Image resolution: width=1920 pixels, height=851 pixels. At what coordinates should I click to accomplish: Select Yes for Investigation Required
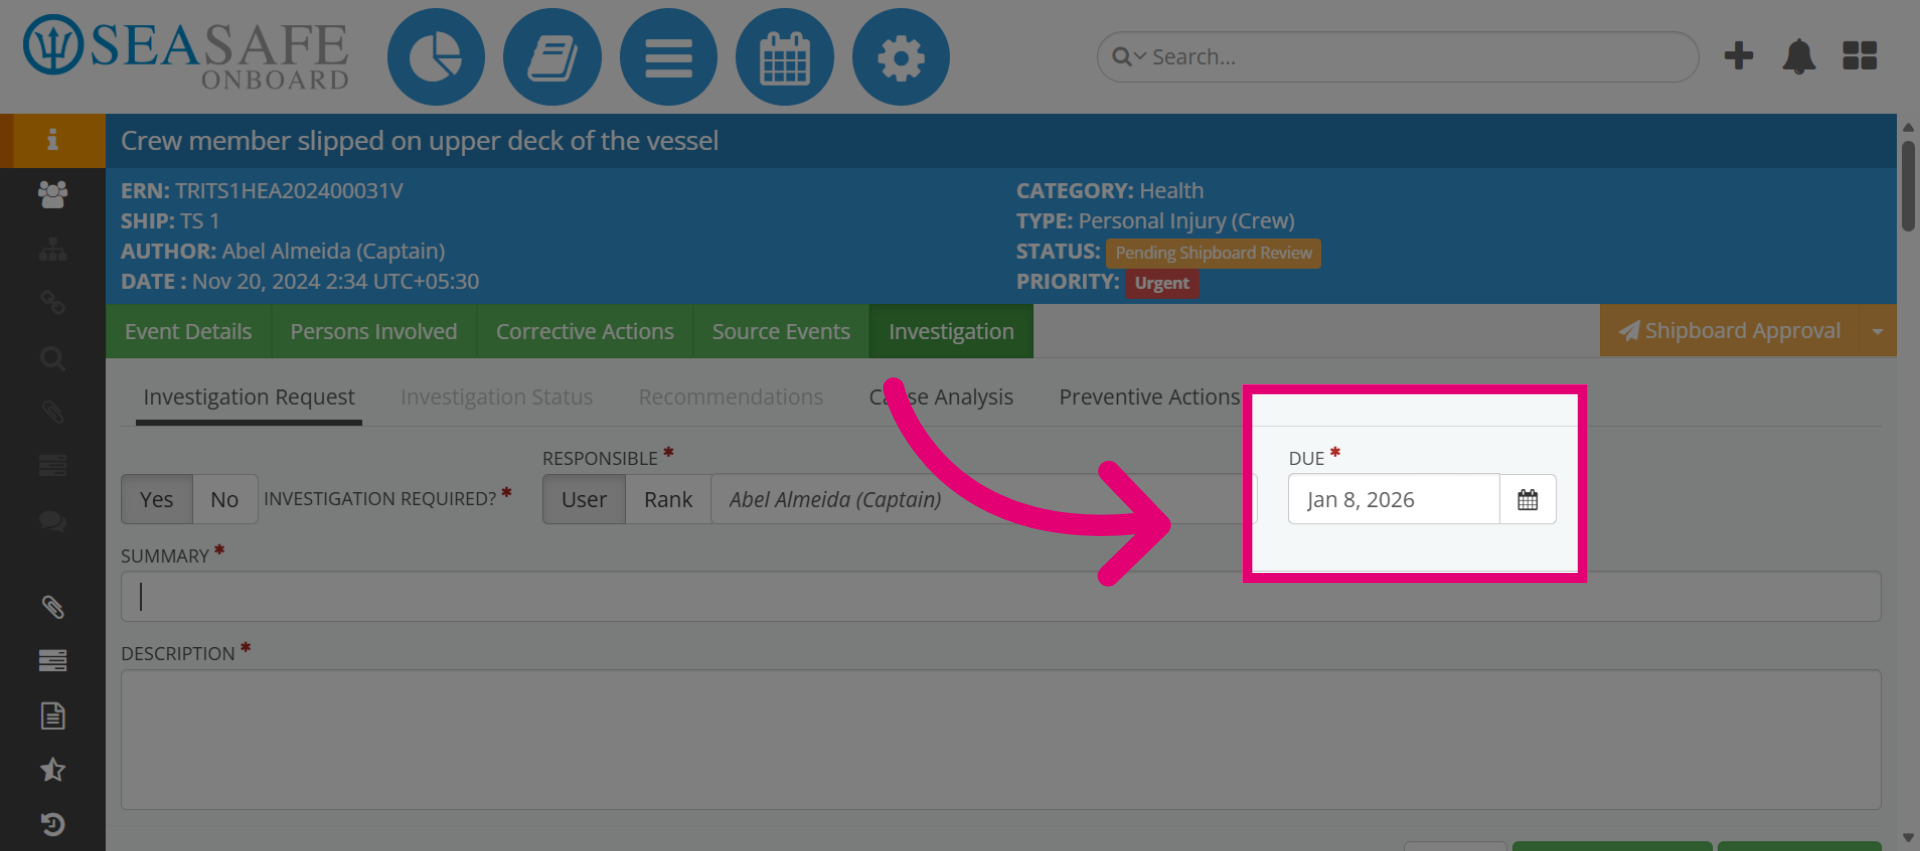point(157,499)
